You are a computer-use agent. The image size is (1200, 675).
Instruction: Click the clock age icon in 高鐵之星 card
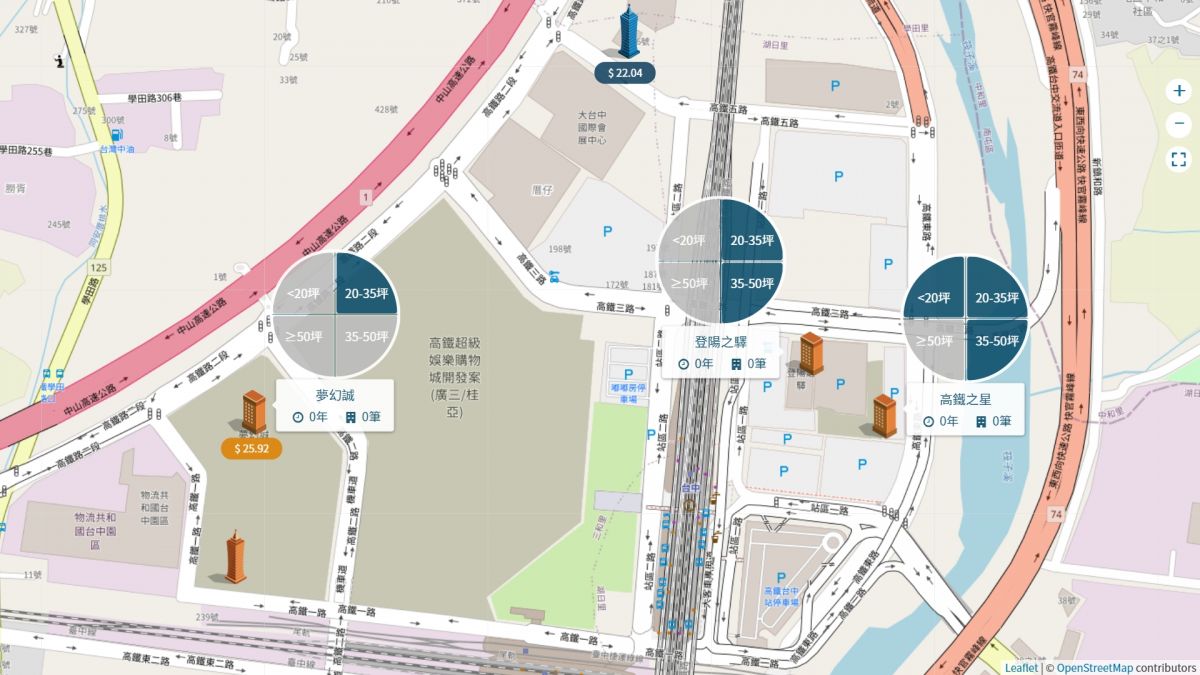click(929, 422)
